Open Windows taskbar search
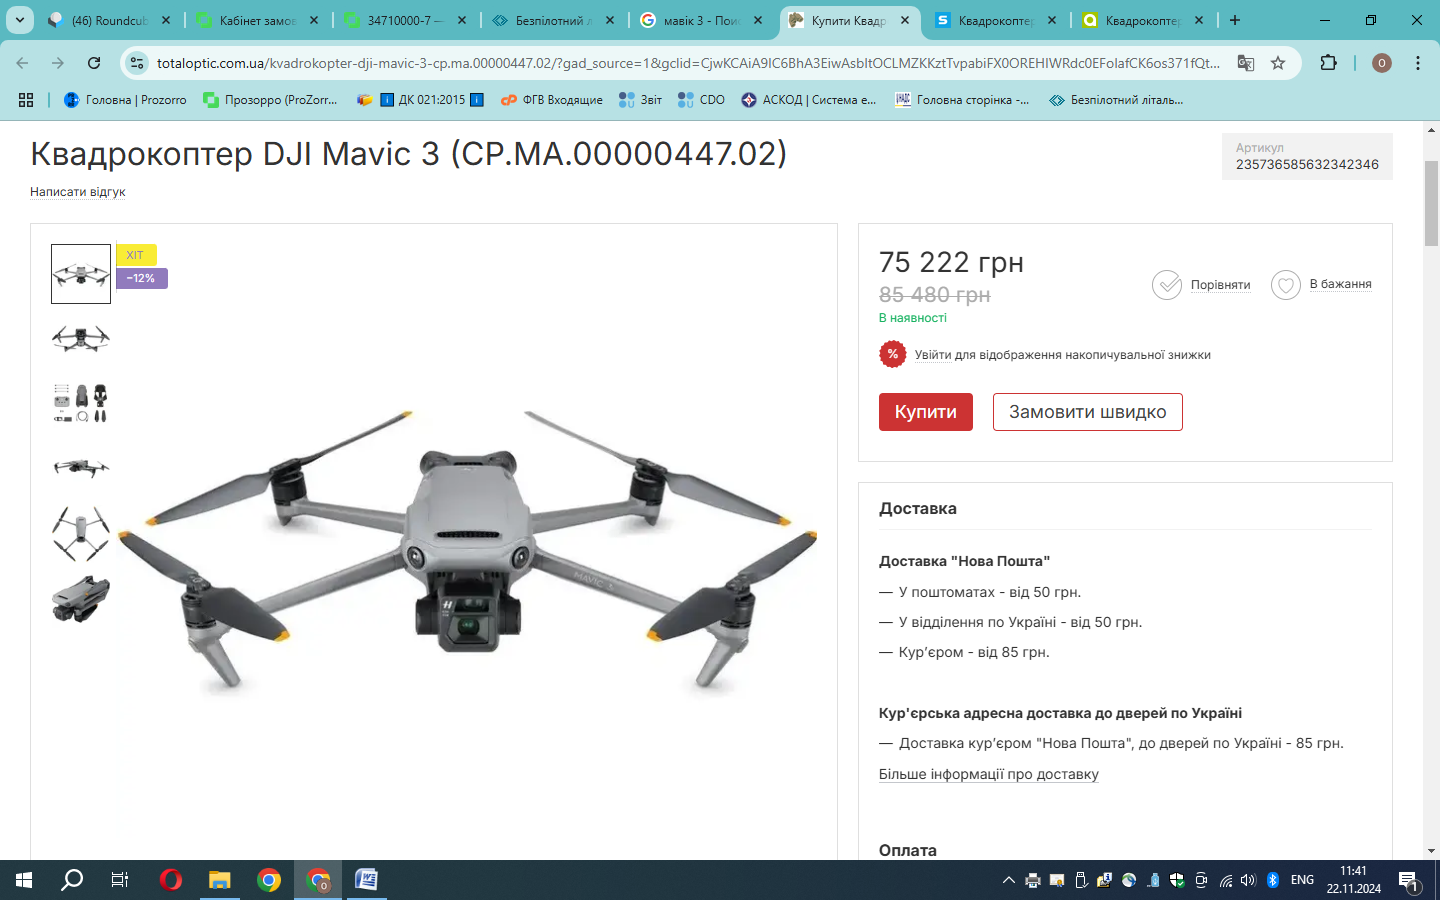Image resolution: width=1440 pixels, height=900 pixels. 72,880
